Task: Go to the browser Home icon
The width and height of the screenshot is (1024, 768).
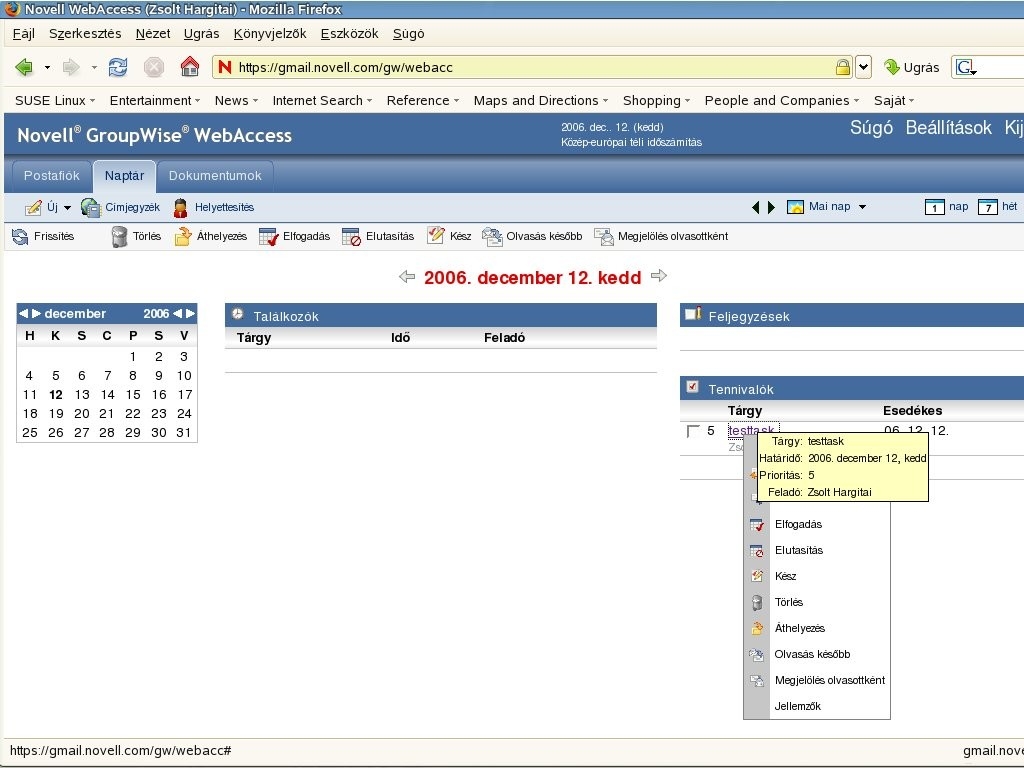Action: [189, 66]
